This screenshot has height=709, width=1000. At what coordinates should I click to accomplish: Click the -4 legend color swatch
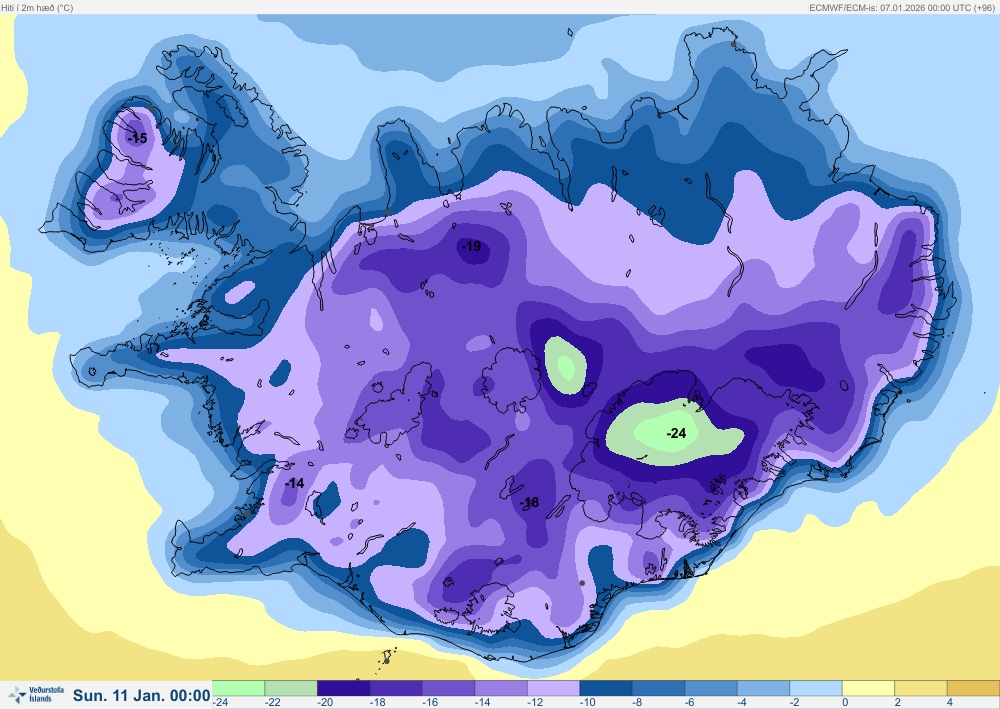point(763,688)
